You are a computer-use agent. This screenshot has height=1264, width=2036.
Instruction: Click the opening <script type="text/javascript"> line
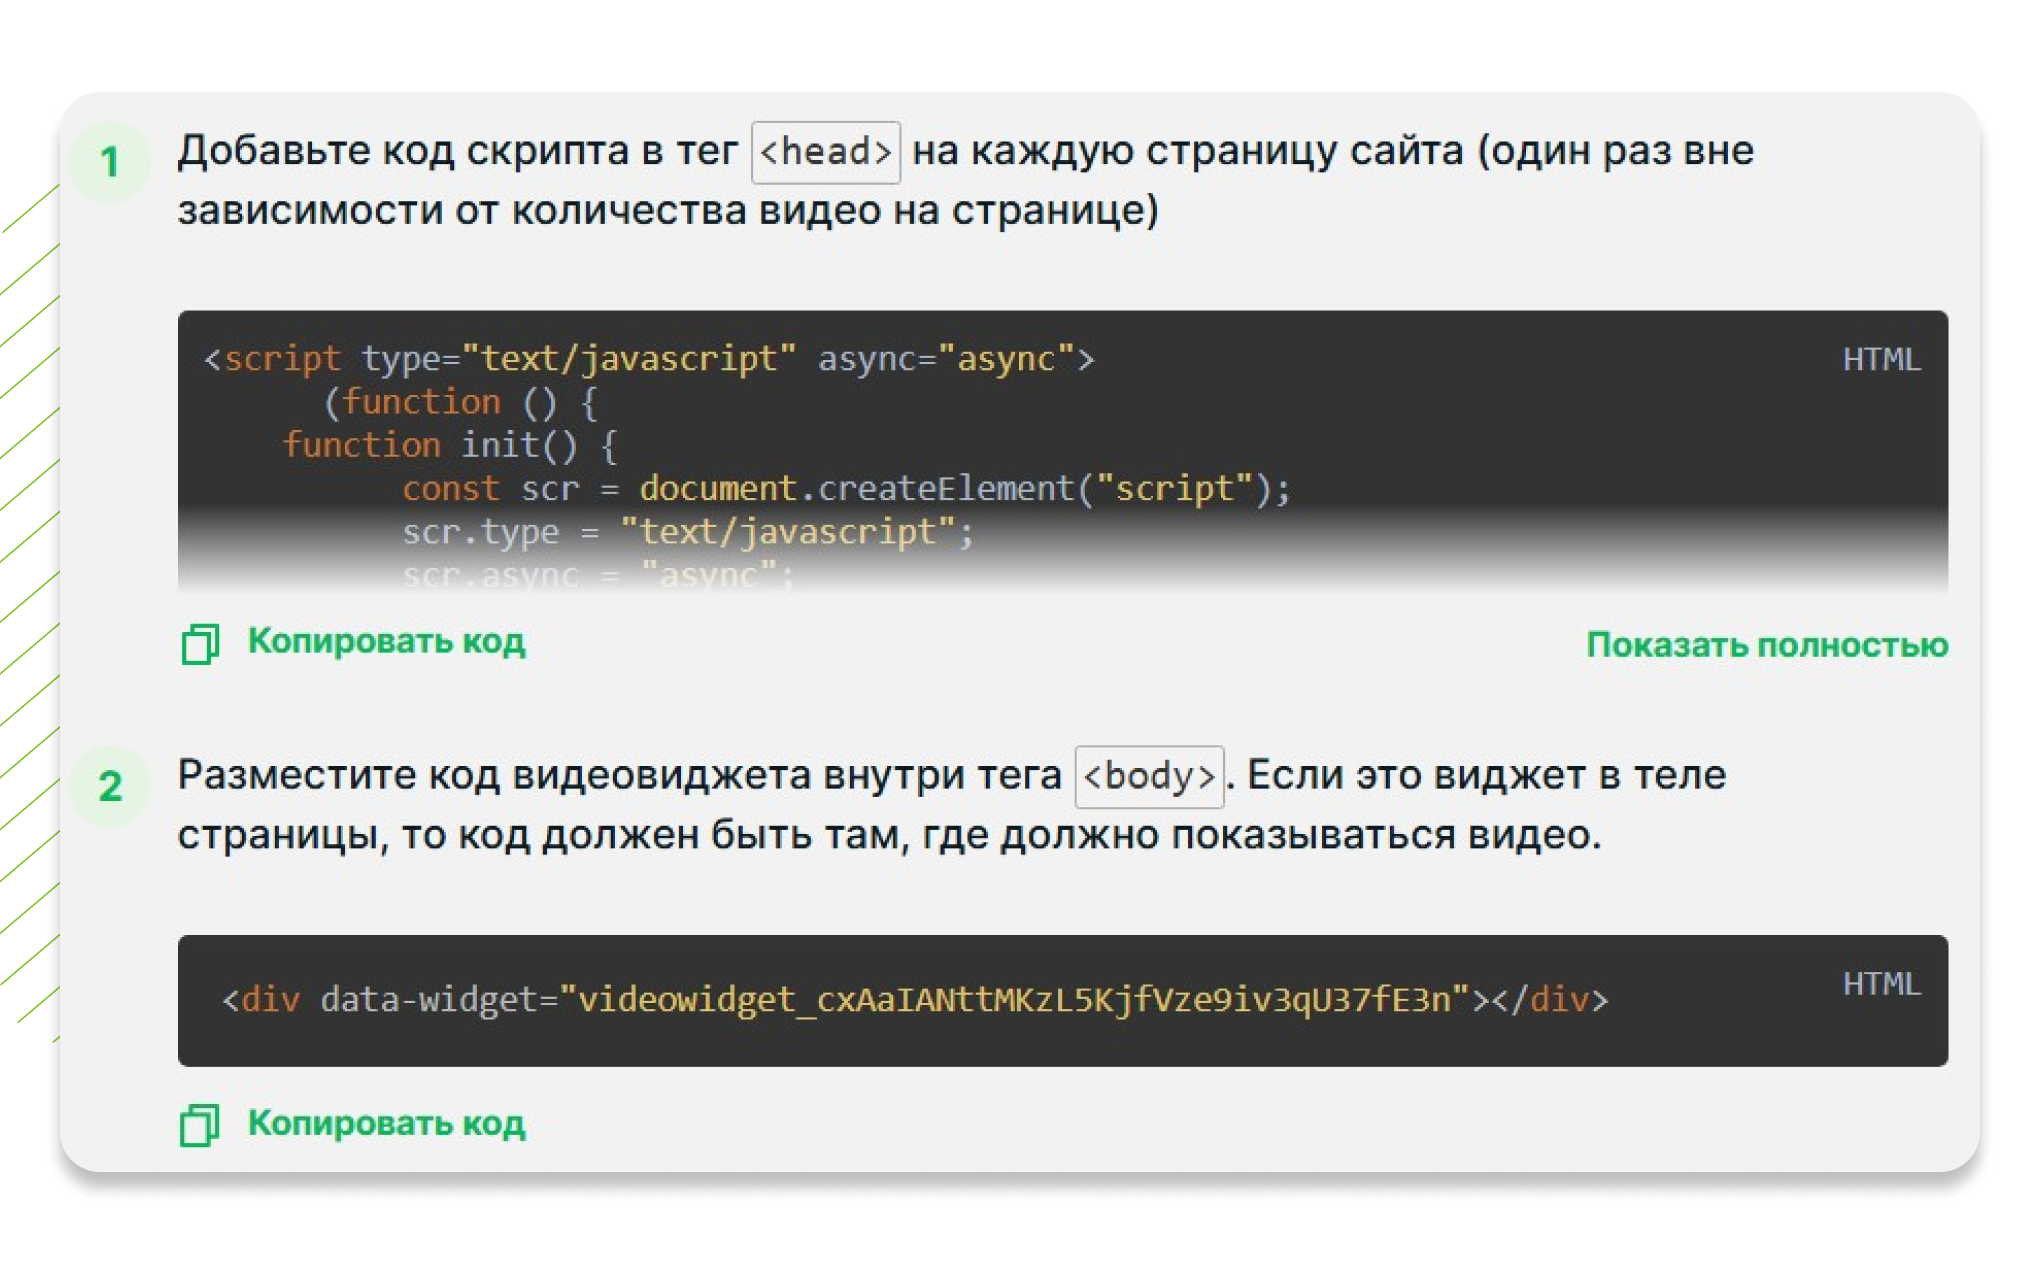648,358
